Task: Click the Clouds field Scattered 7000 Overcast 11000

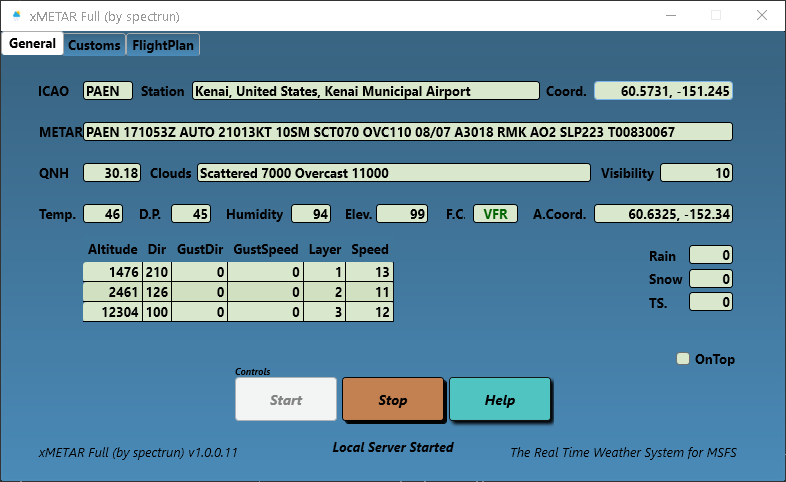Action: [394, 173]
